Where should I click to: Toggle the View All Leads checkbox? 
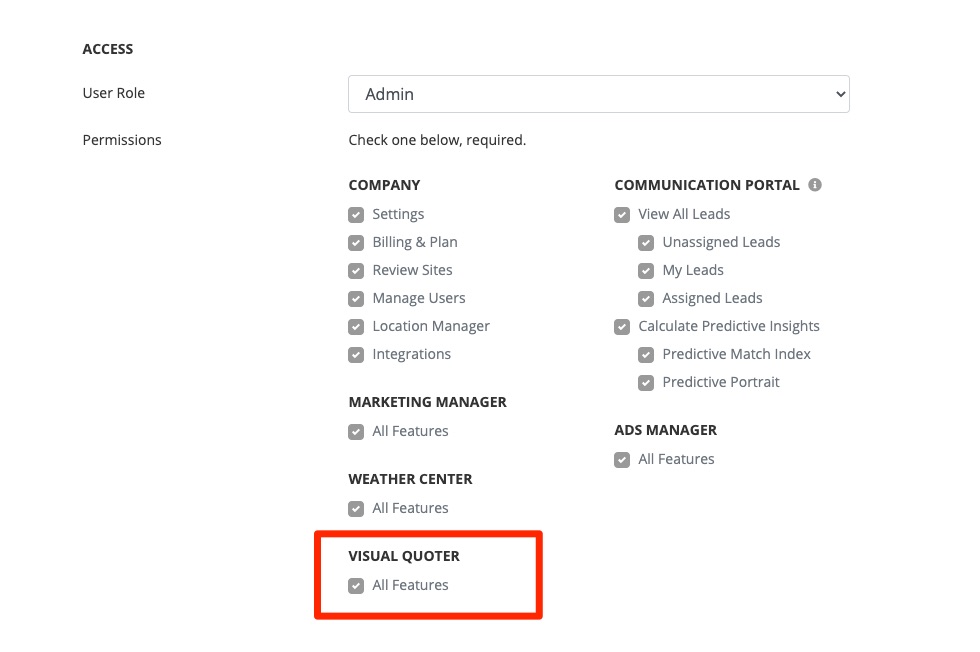coord(622,215)
